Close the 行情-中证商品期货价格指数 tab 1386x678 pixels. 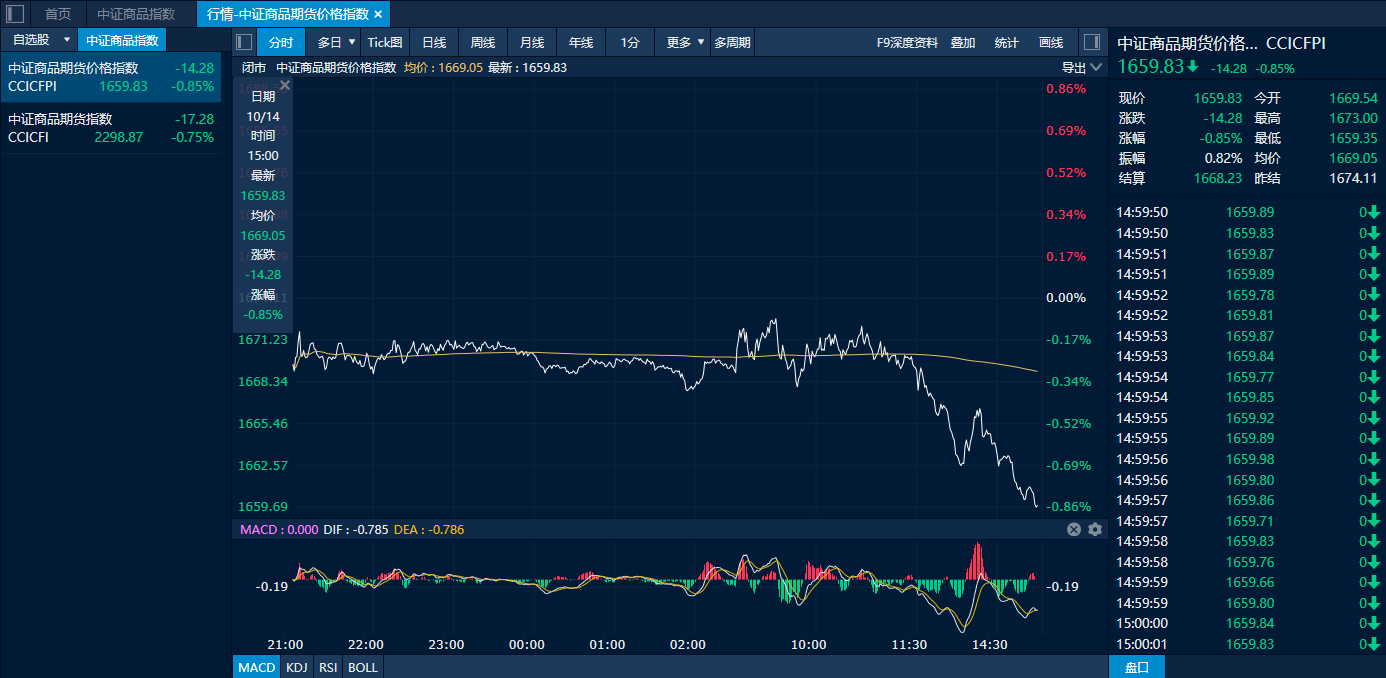(378, 14)
